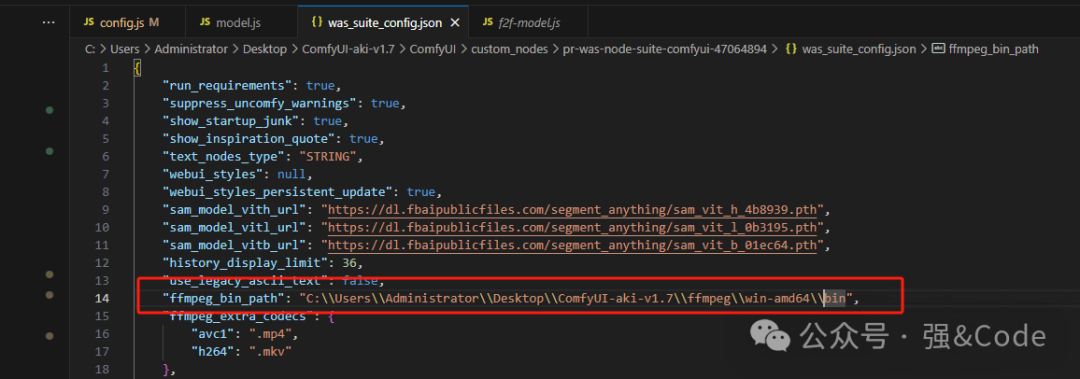Select the ComfyUI breadcrumb segment
This screenshot has width=1080, height=379.
click(x=433, y=49)
